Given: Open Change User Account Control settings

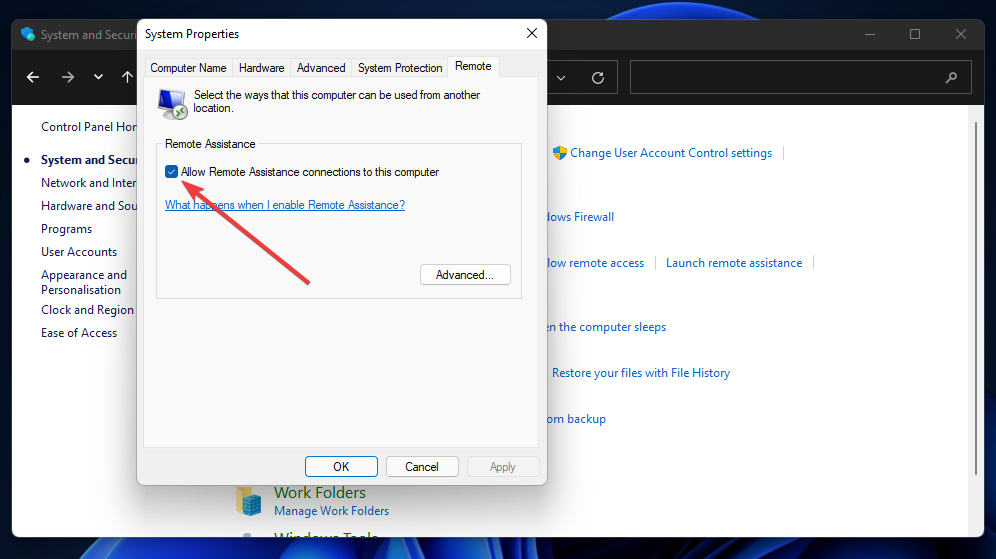Looking at the screenshot, I should click(x=671, y=152).
